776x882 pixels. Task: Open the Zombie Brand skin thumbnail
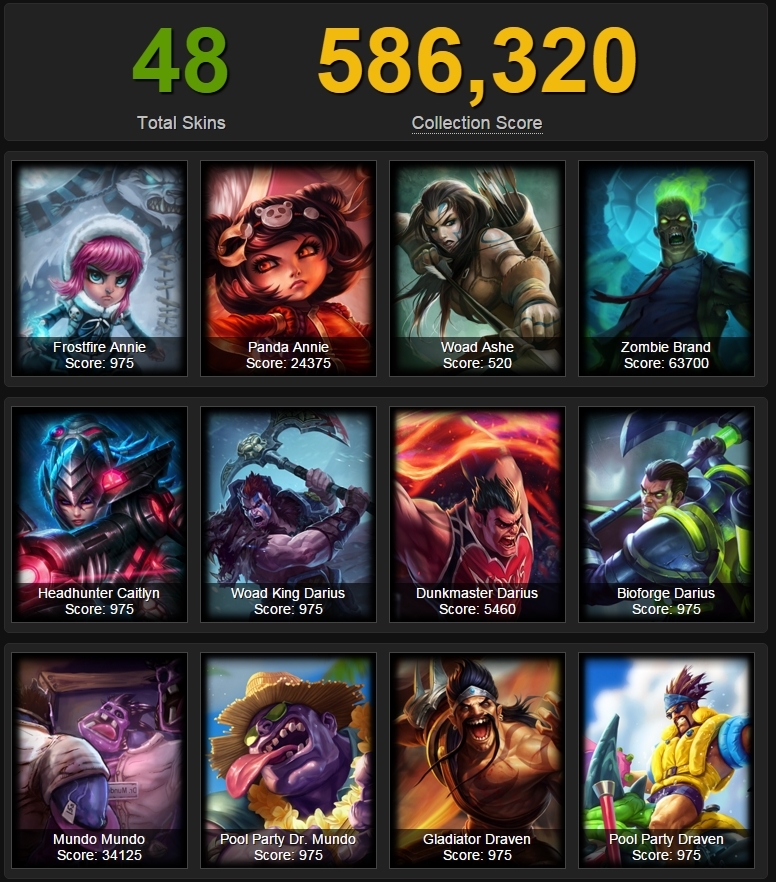point(666,268)
